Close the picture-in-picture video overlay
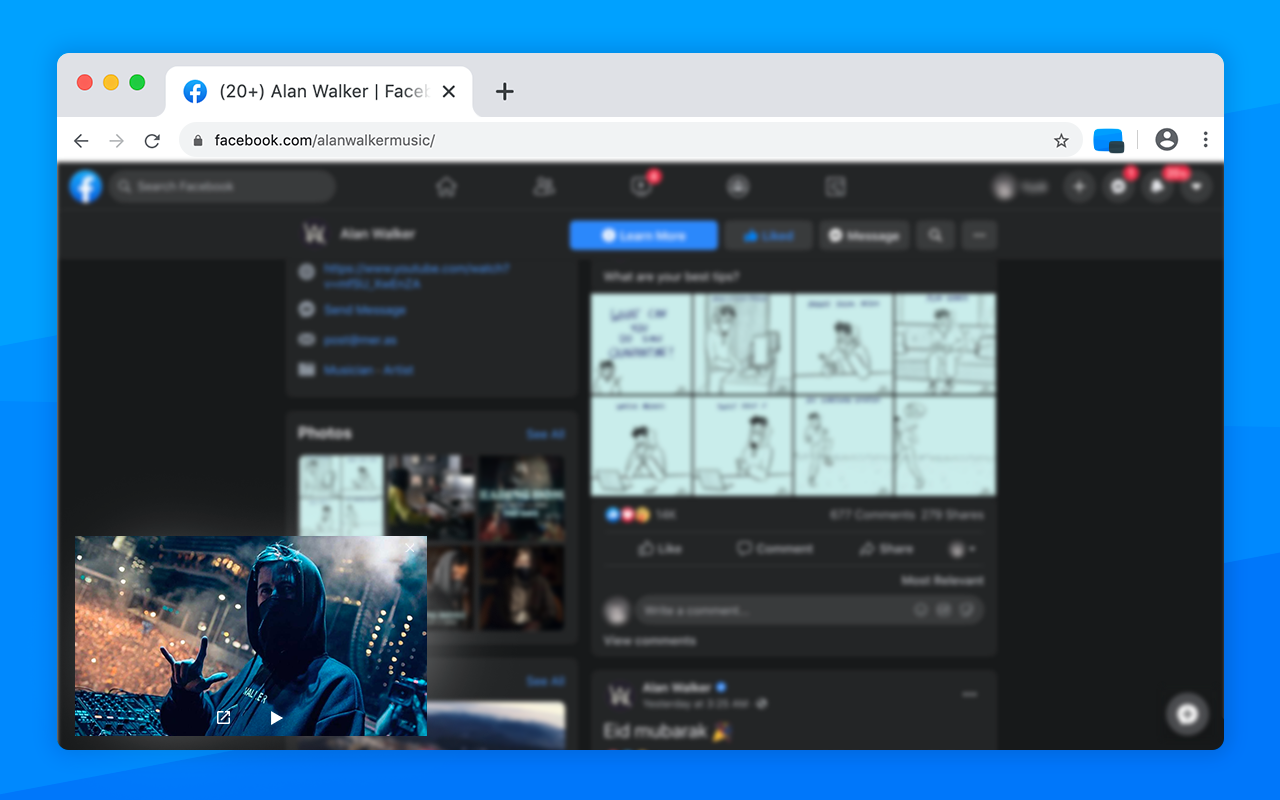The image size is (1280, 800). [411, 549]
